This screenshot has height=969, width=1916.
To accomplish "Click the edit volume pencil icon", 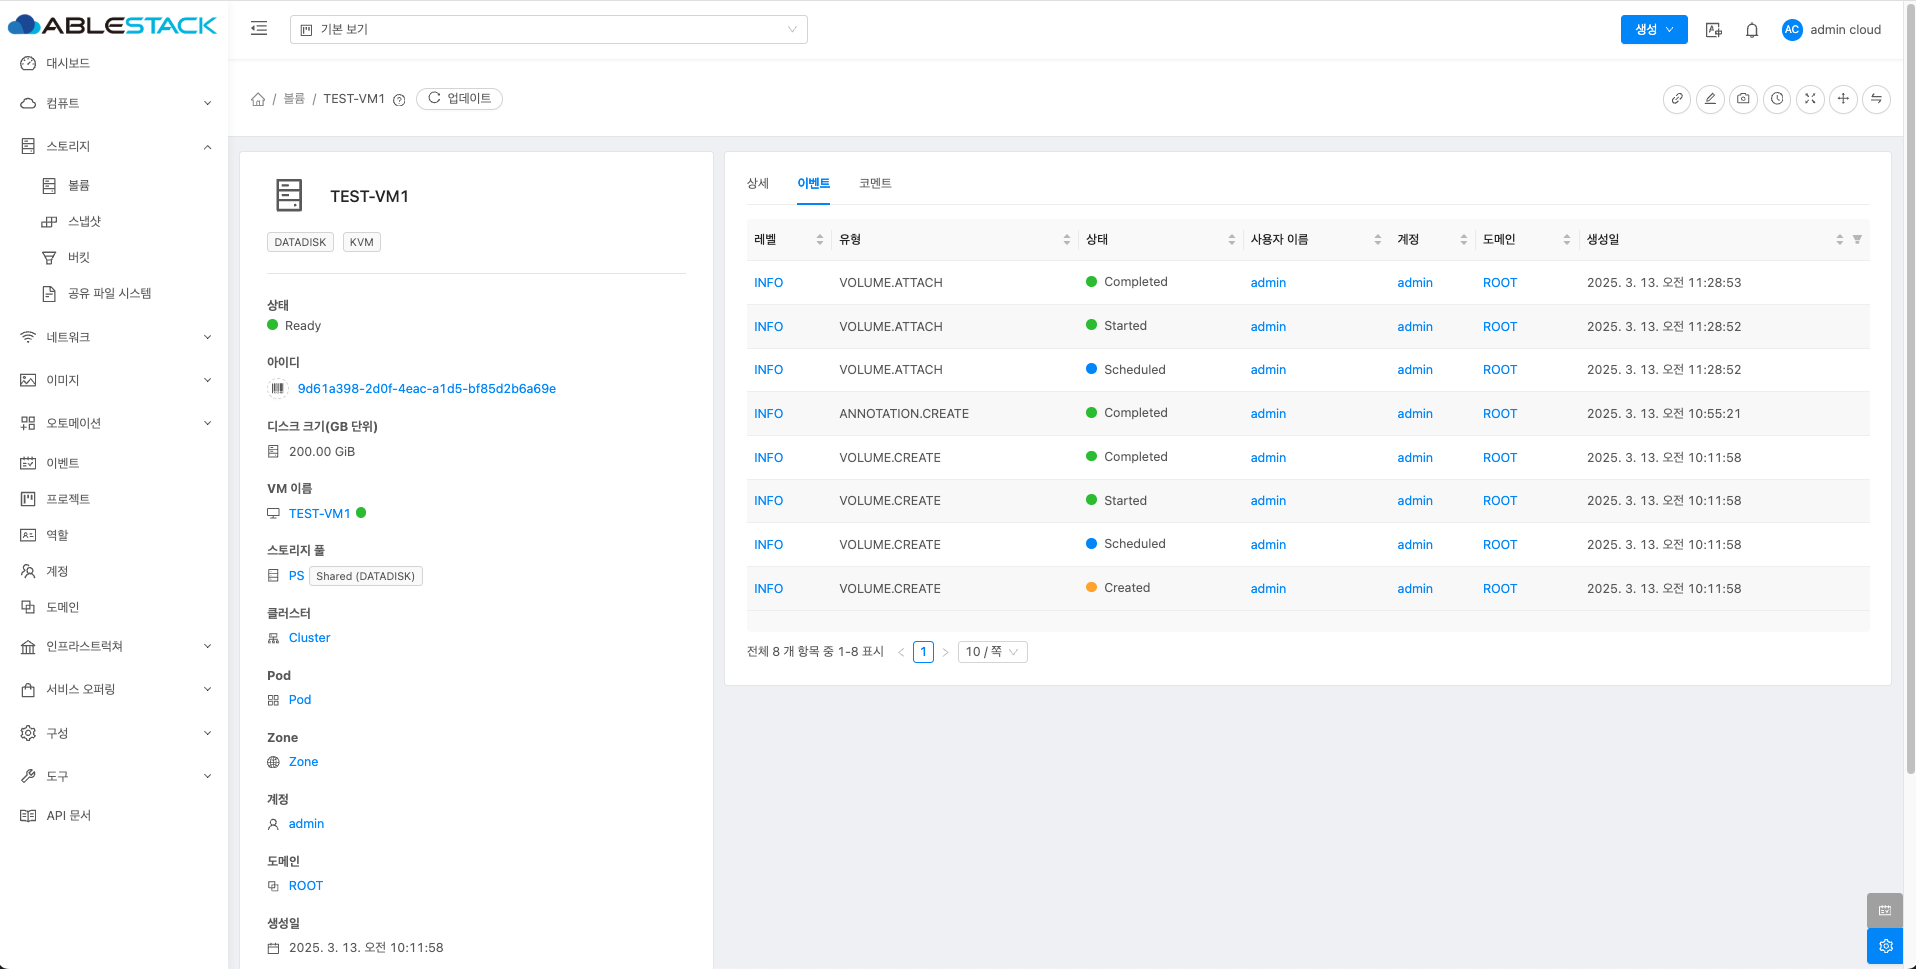I will pos(1710,99).
